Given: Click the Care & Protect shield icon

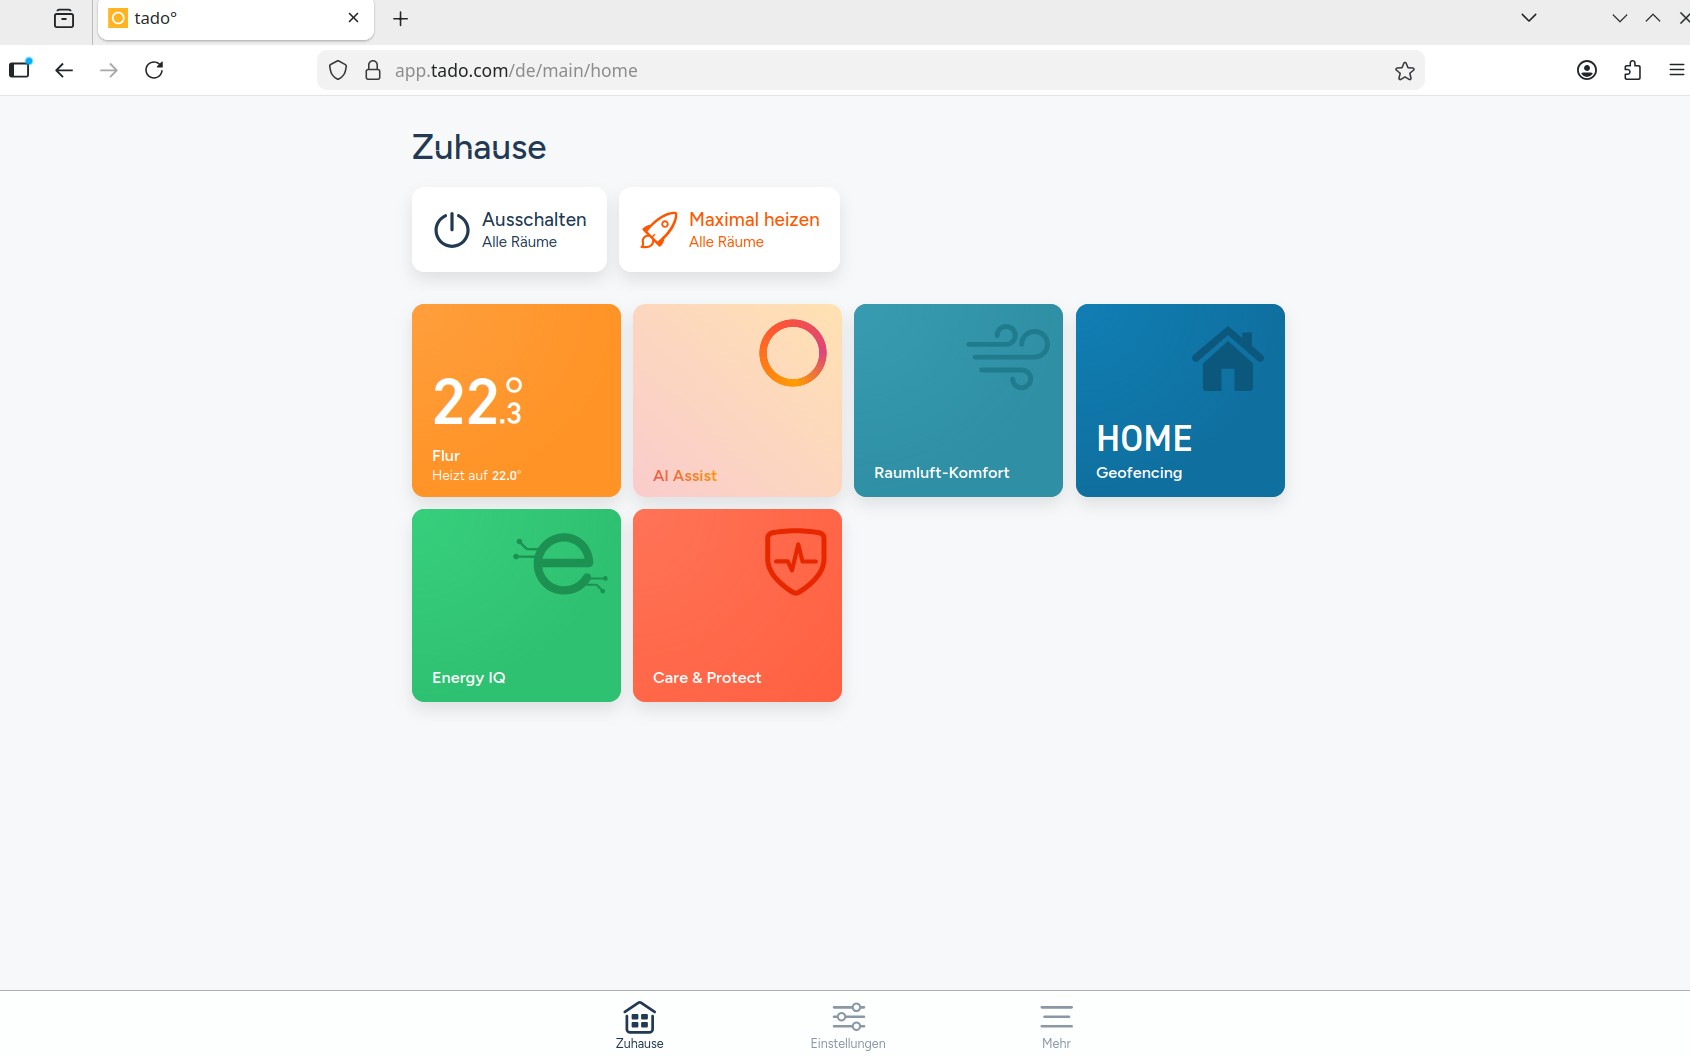Looking at the screenshot, I should pyautogui.click(x=795, y=561).
